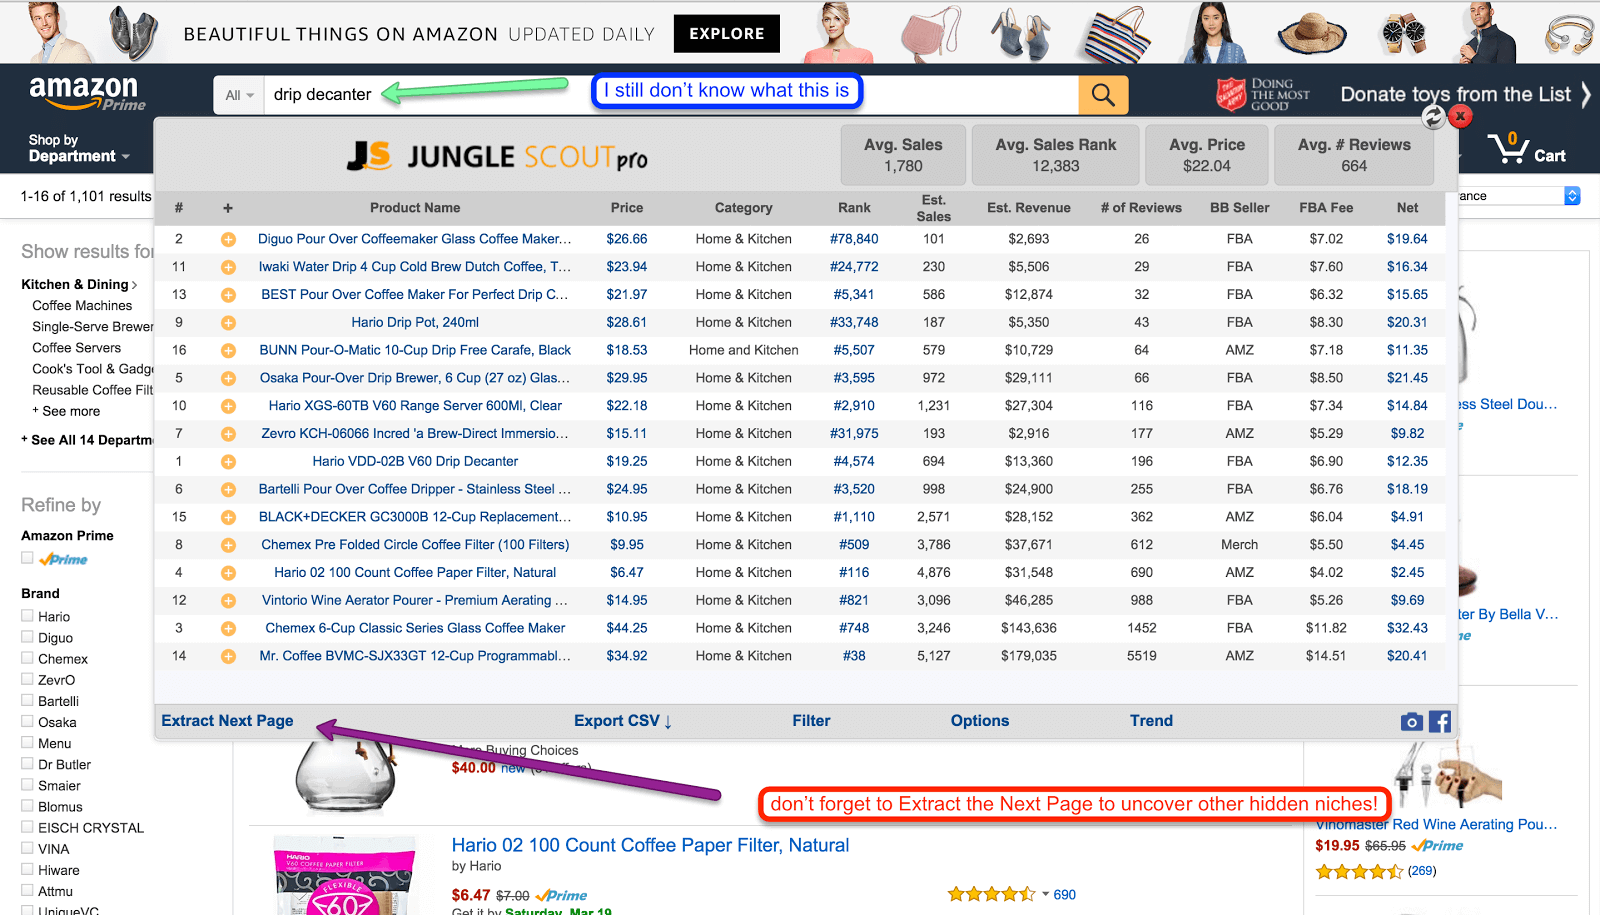
Task: Check the Bartelli brand checkbox
Action: click(27, 700)
